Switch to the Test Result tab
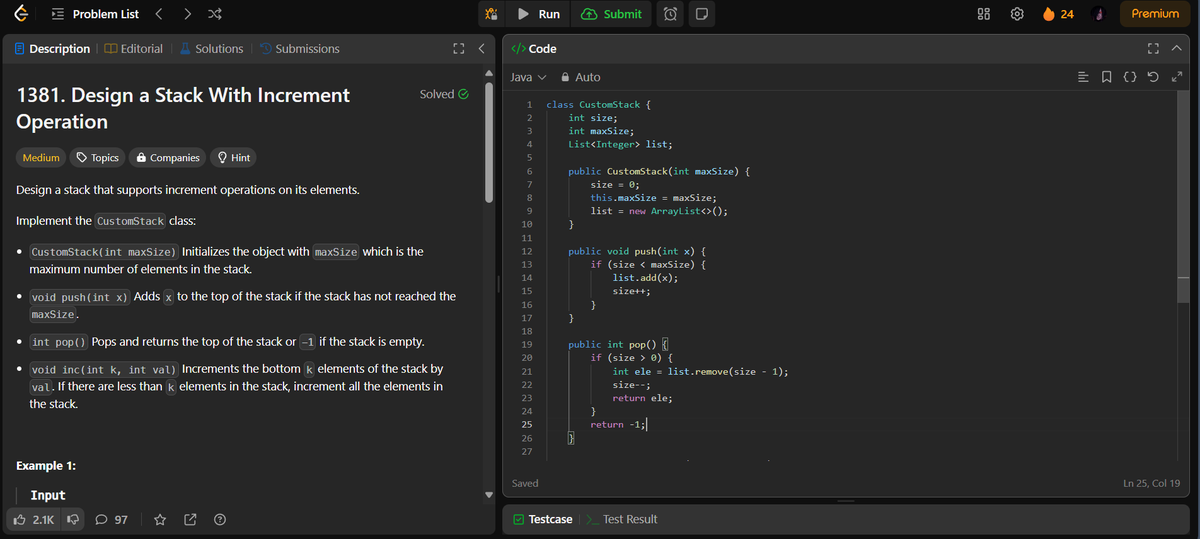 tap(621, 519)
